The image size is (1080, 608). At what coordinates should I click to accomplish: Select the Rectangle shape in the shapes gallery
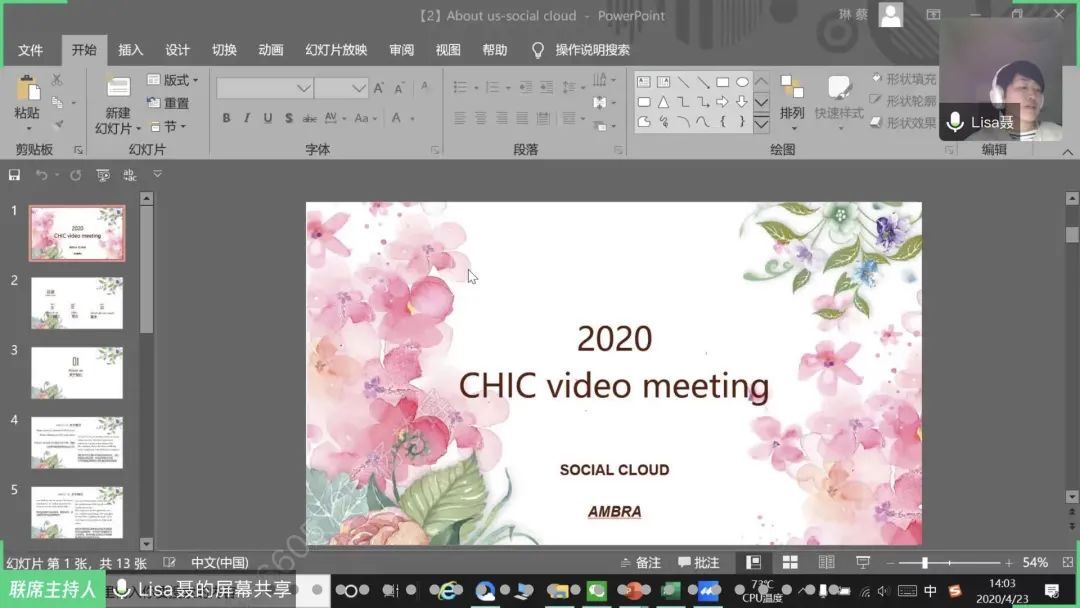722,83
